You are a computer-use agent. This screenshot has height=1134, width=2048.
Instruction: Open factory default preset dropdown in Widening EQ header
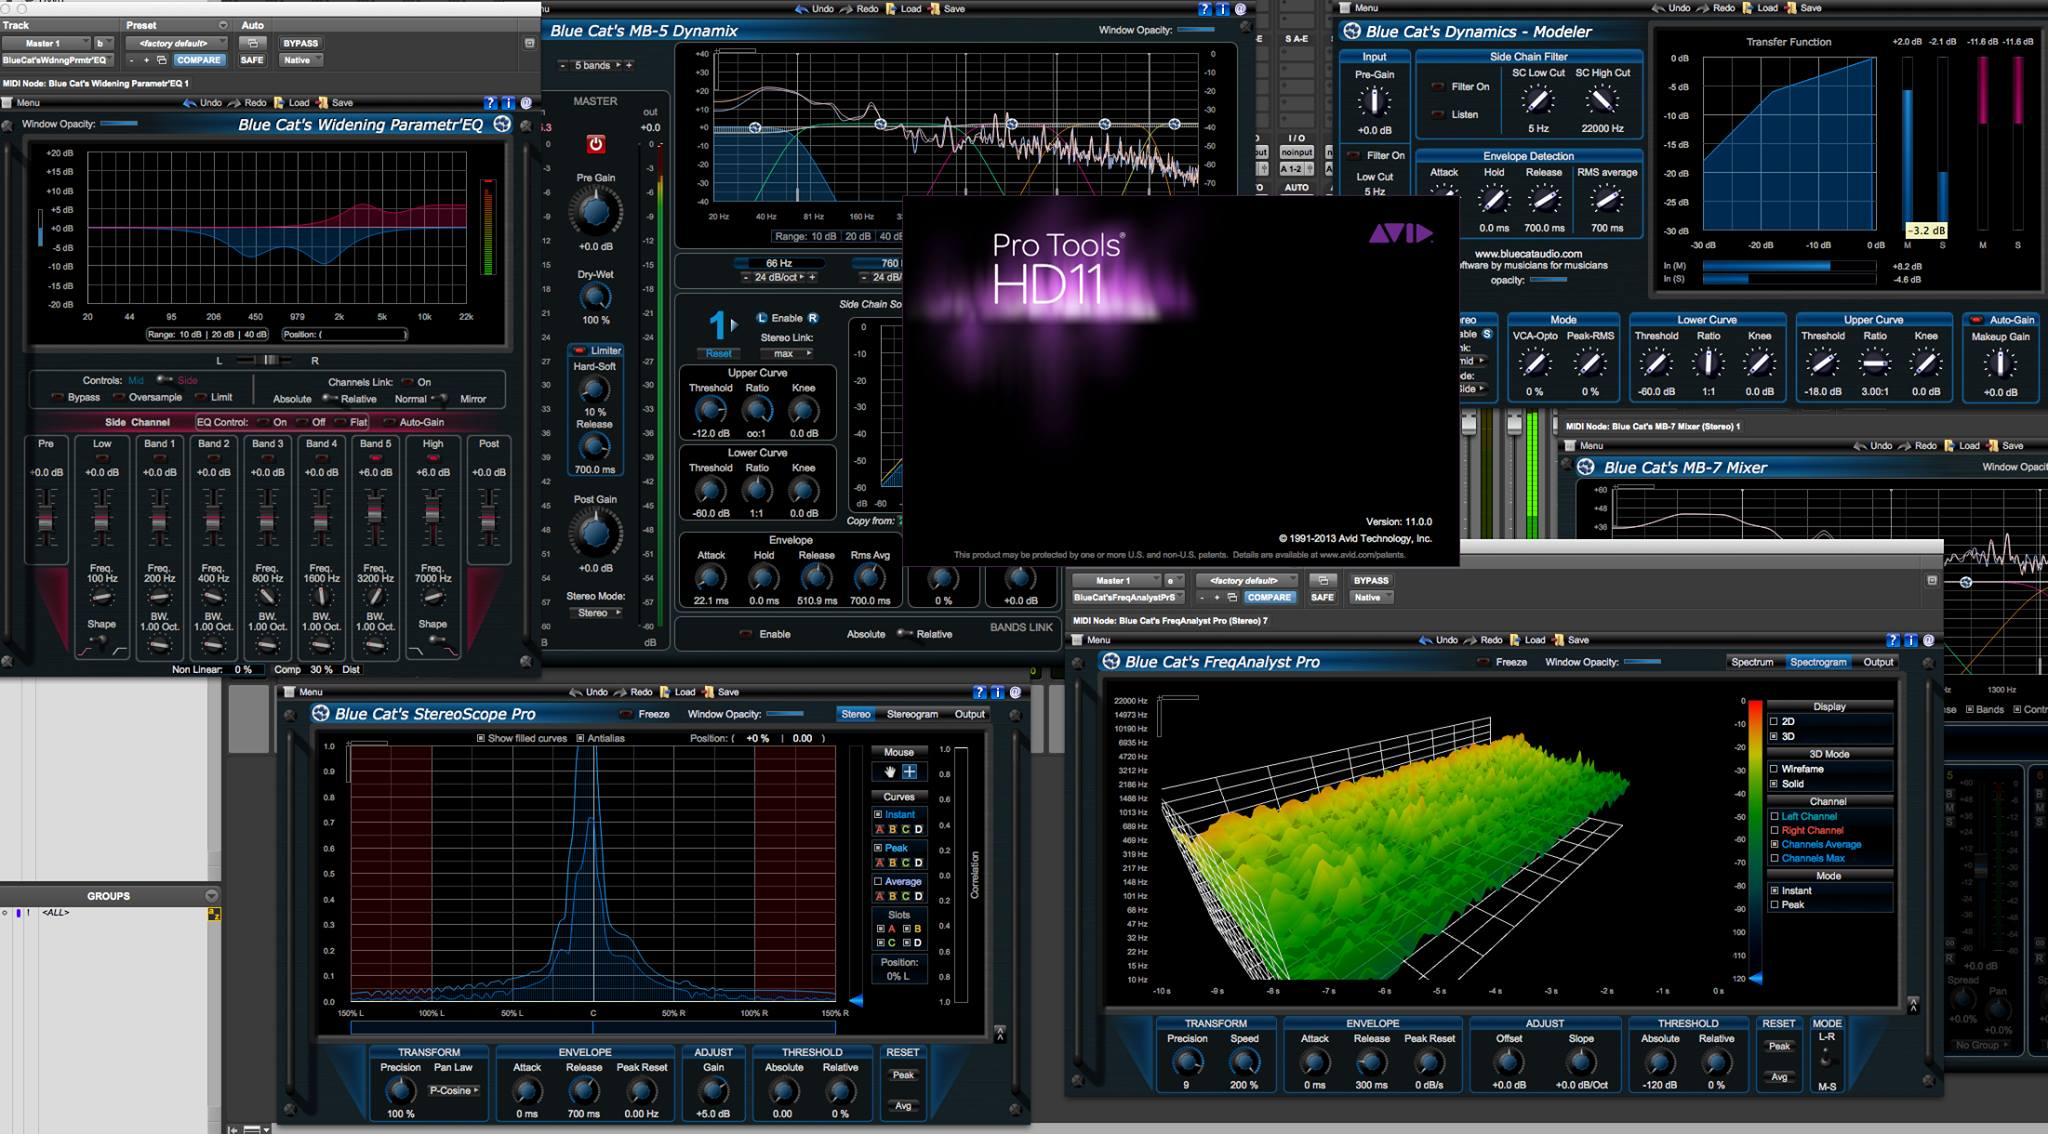coord(176,43)
